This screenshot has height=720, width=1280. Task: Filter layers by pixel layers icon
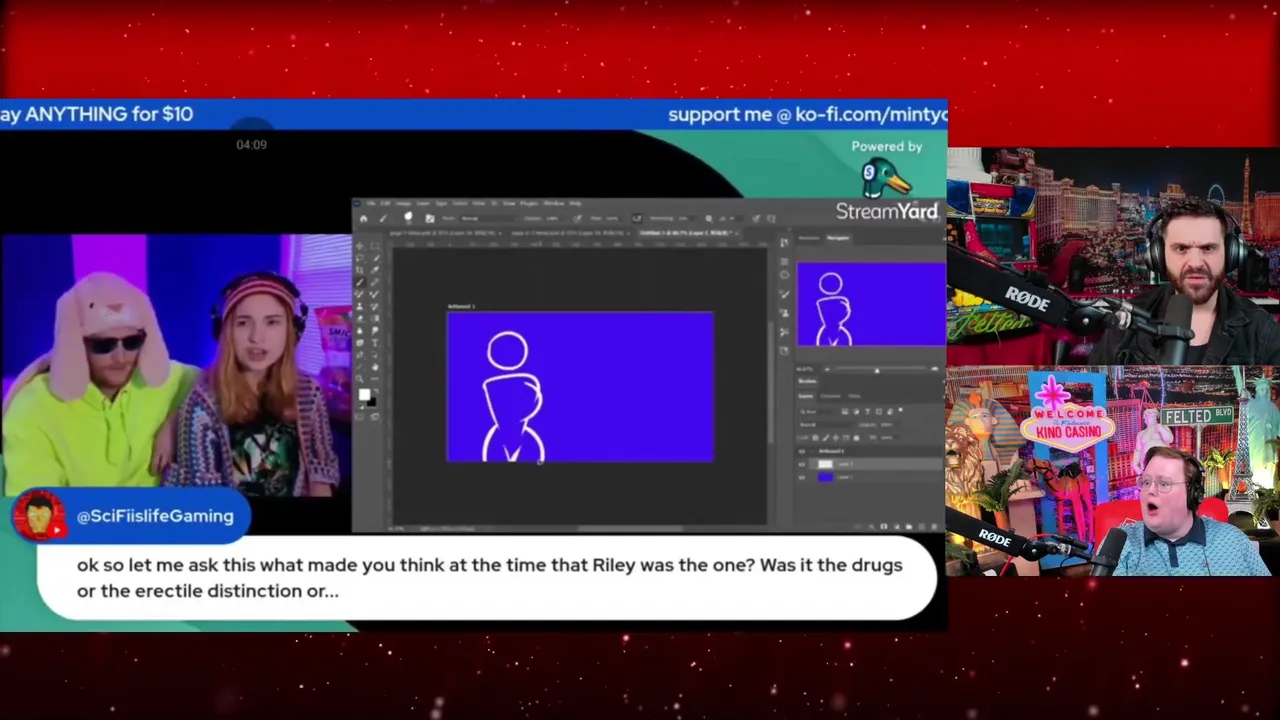[x=845, y=411]
